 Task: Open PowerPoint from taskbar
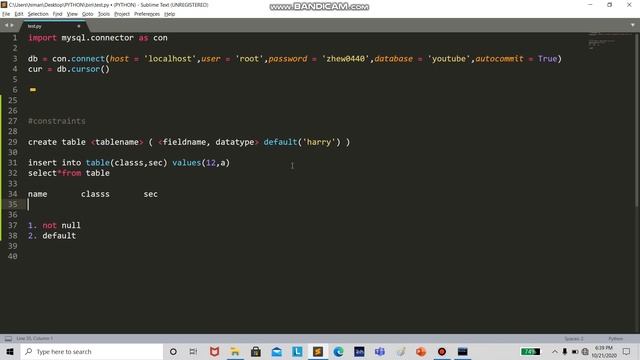(x=421, y=351)
